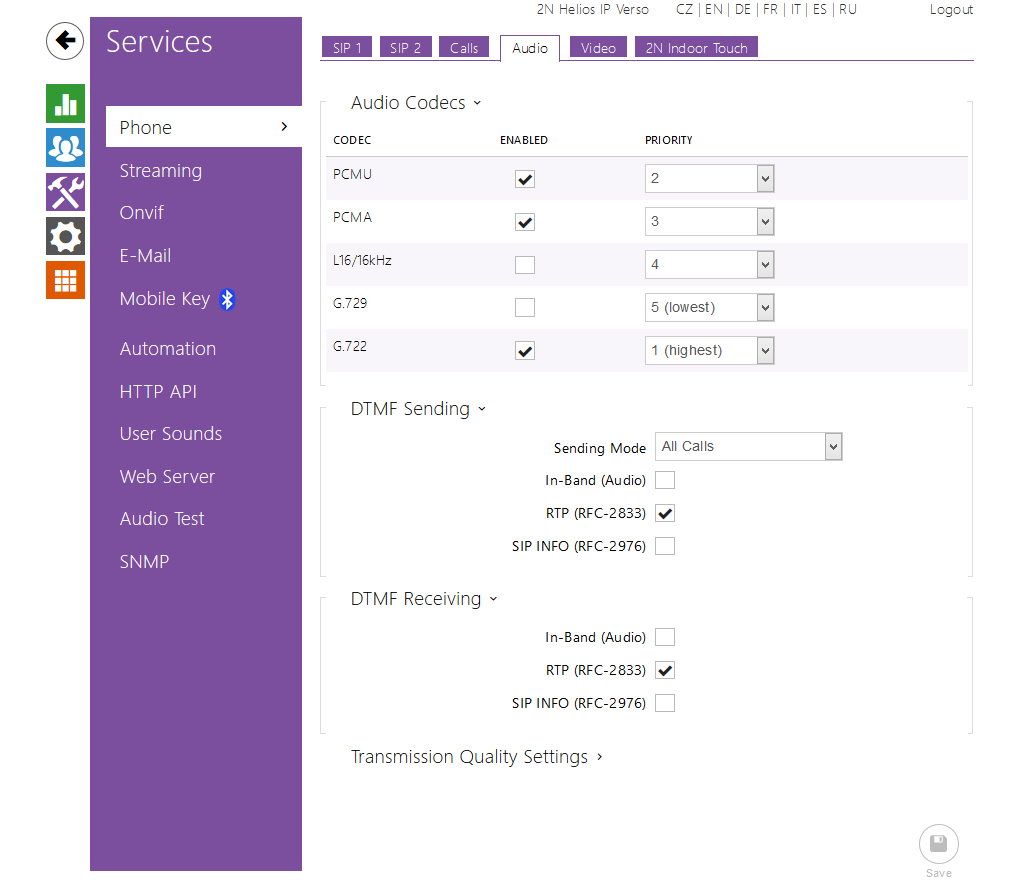Click the Save floppy disk icon
The image size is (1021, 884).
click(938, 844)
